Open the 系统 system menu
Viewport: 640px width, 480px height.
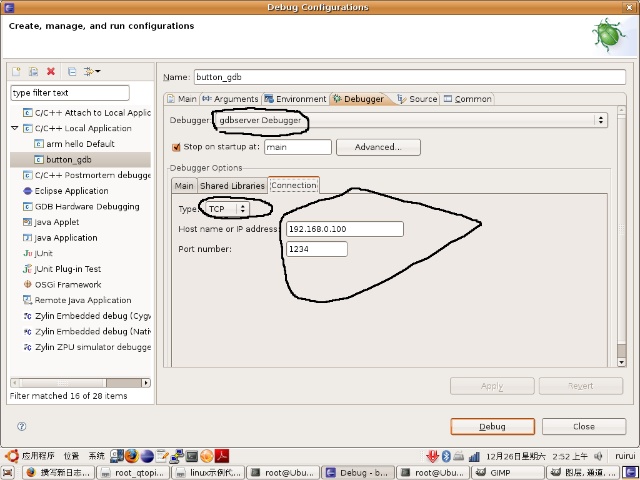point(97,456)
